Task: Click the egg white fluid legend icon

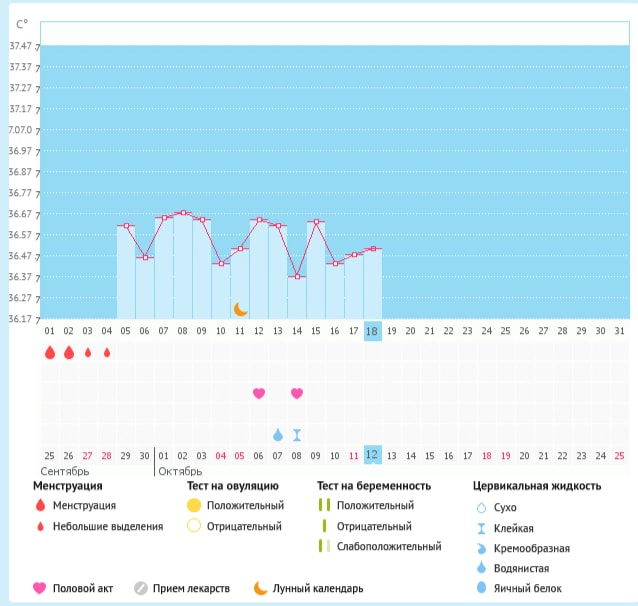Action: (x=483, y=588)
